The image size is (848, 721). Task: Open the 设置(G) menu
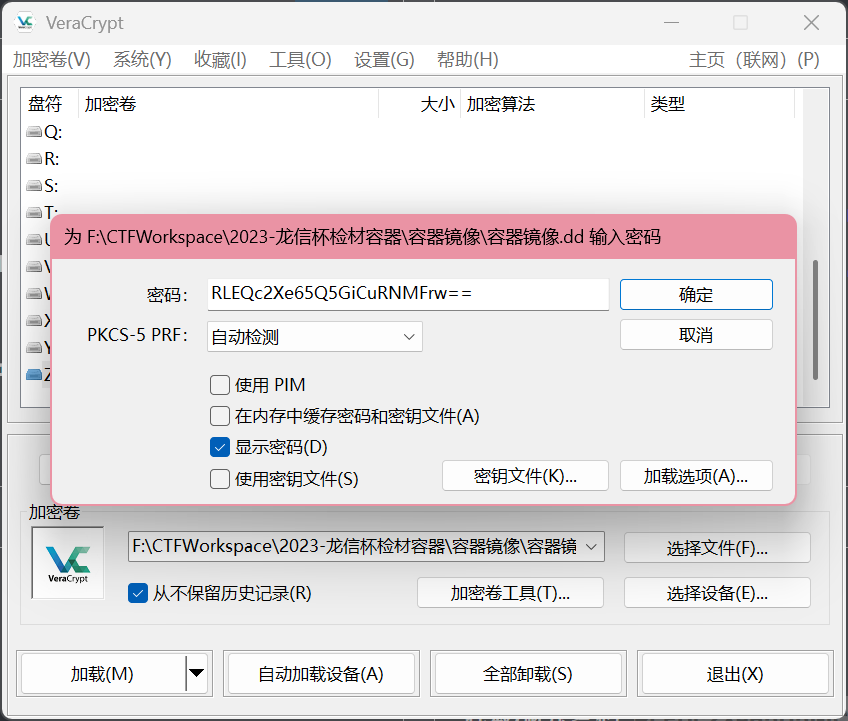click(x=384, y=59)
